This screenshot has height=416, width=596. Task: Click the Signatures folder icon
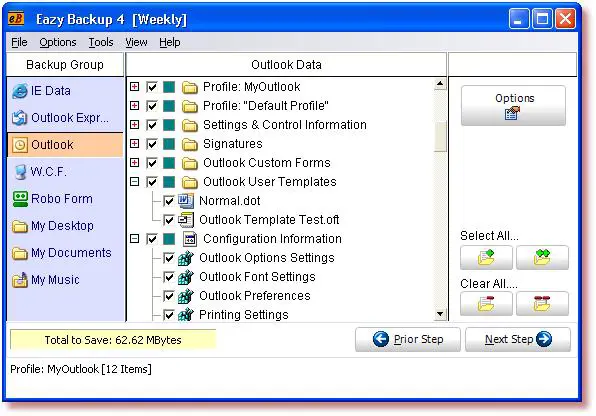coord(189,144)
